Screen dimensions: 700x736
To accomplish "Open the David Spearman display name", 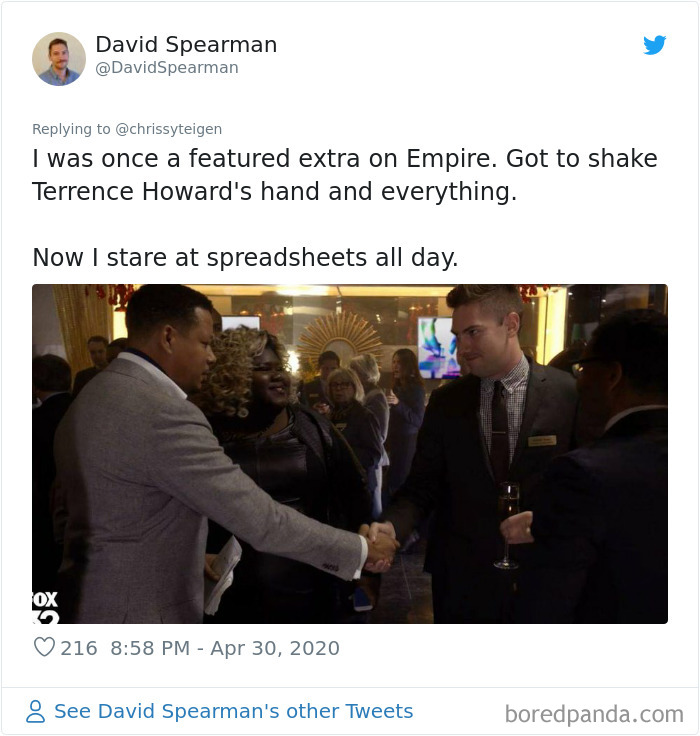I will point(186,45).
